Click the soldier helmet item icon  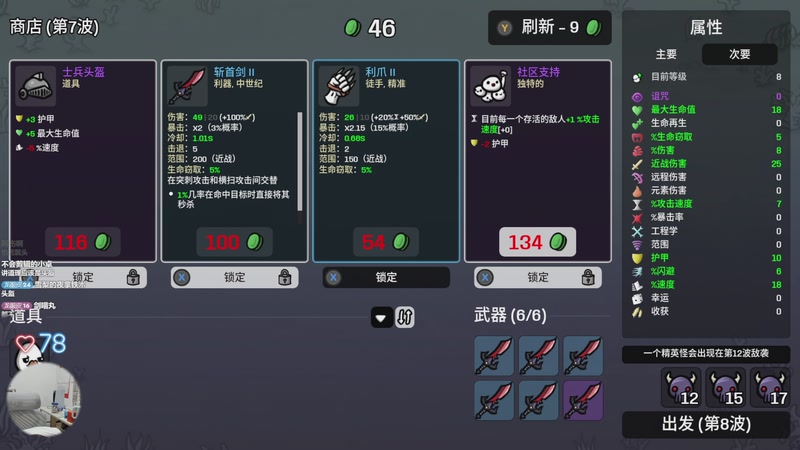[x=36, y=86]
